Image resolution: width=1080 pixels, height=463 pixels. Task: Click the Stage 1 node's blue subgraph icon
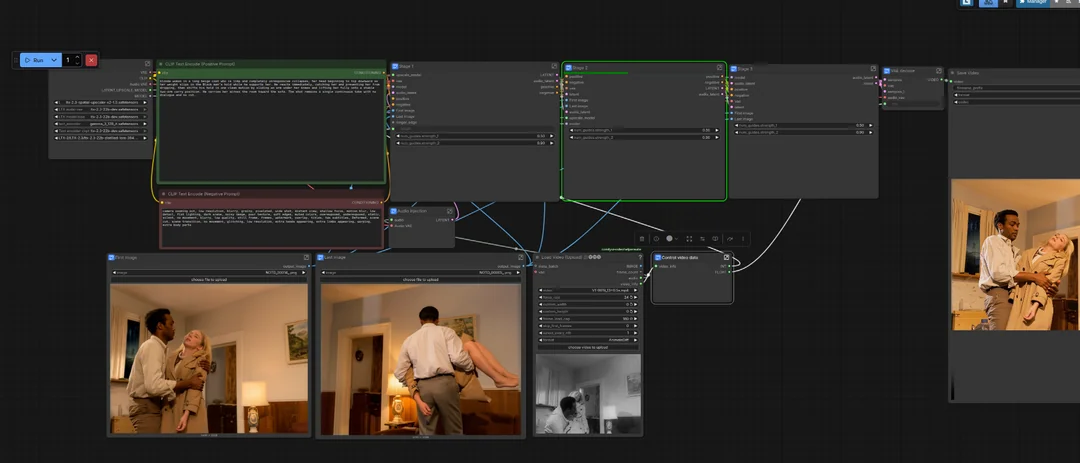click(395, 67)
